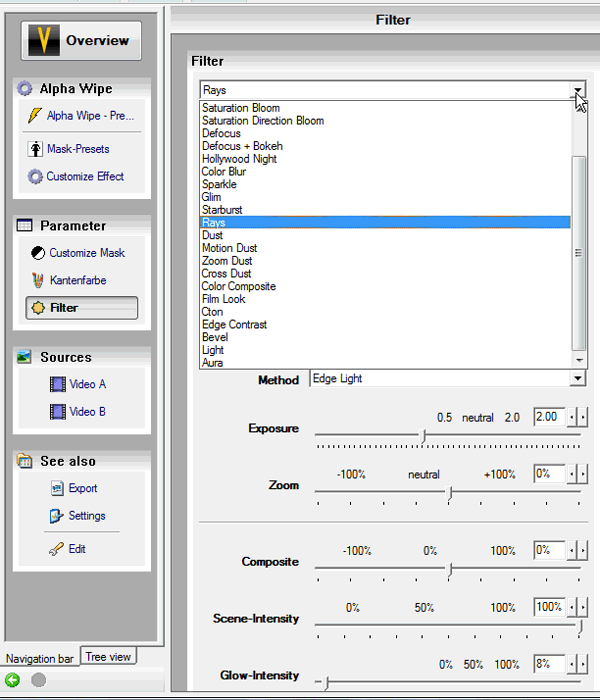The height and width of the screenshot is (700, 600).
Task: Open the Customize Mask link
Action: 87,253
